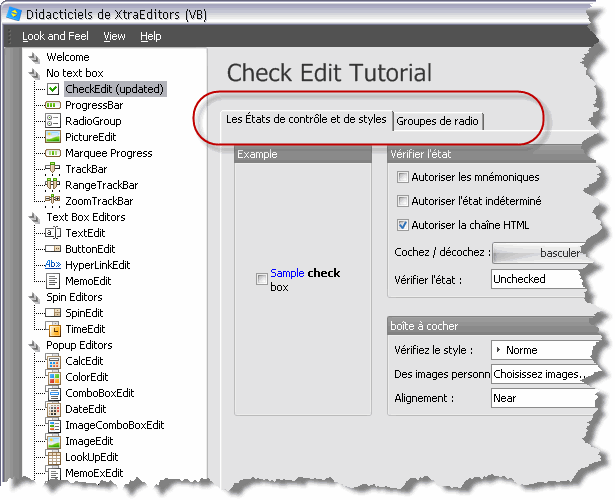Enable the Autoriser les mnémoniques checkbox
The width and height of the screenshot is (615, 500).
pyautogui.click(x=403, y=177)
